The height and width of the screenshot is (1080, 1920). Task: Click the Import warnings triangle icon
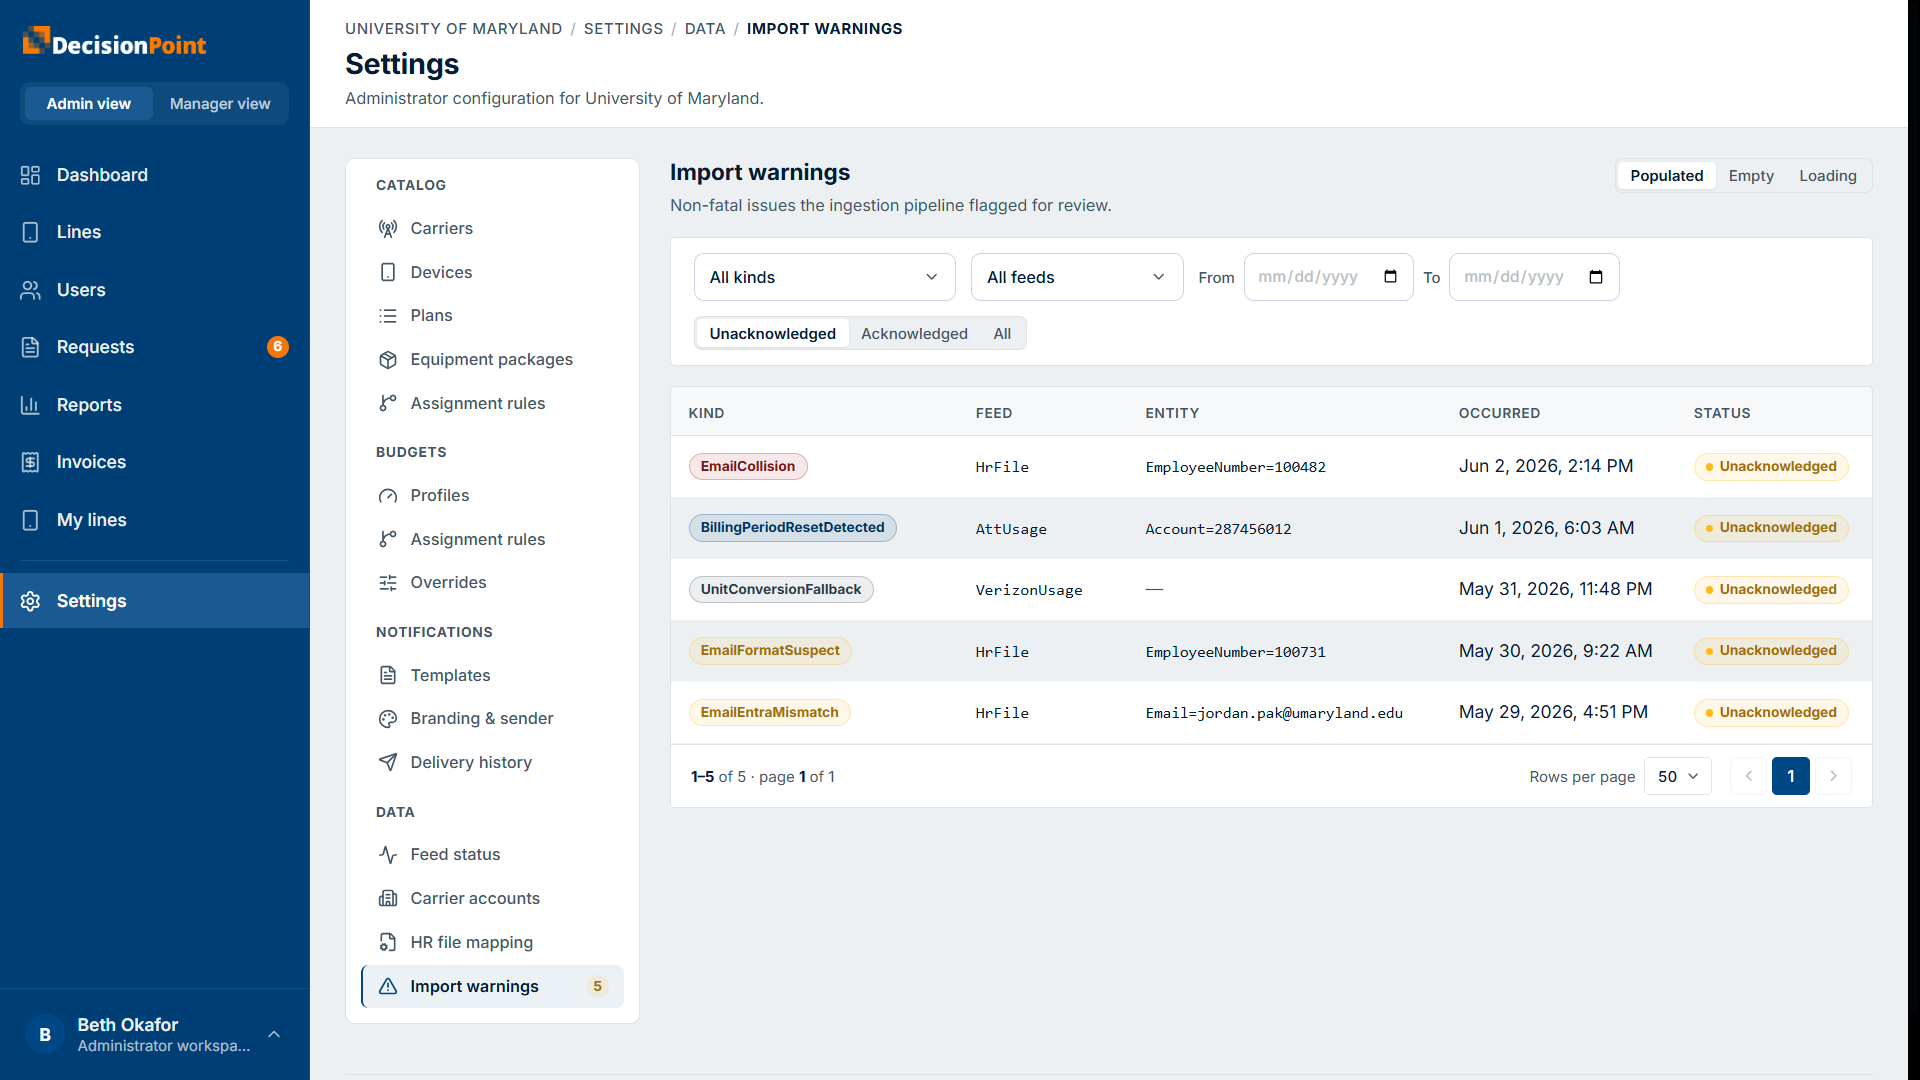(x=388, y=986)
